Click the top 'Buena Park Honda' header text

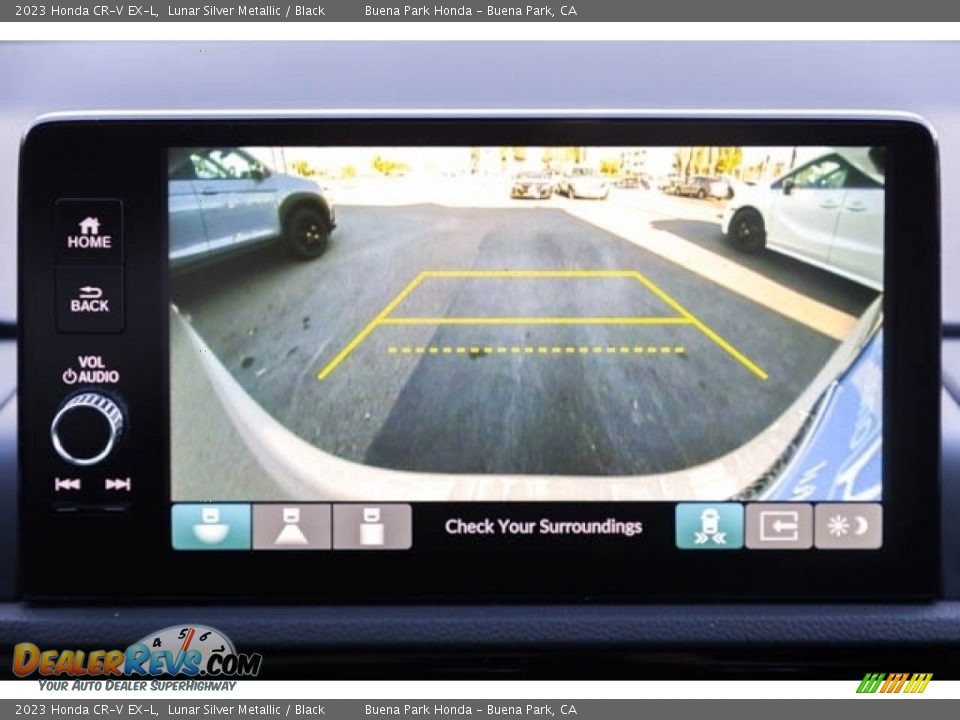tap(470, 11)
